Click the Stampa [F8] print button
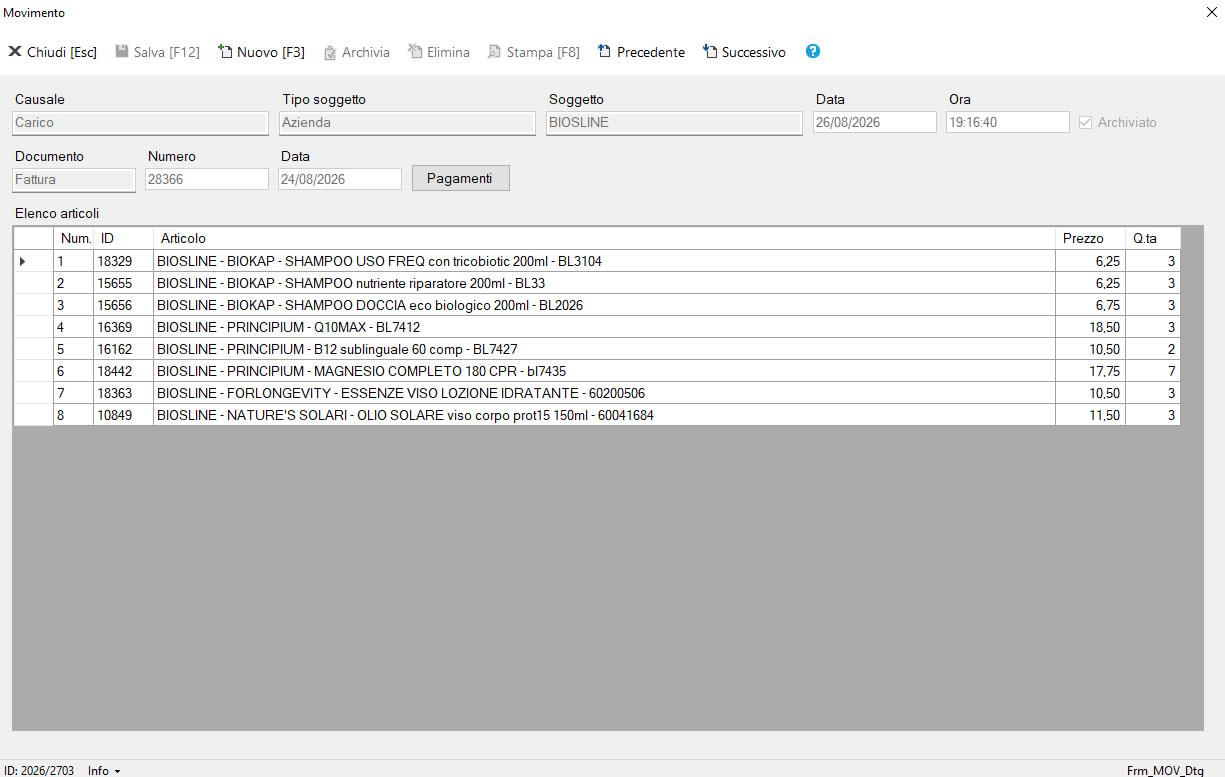 click(x=533, y=52)
